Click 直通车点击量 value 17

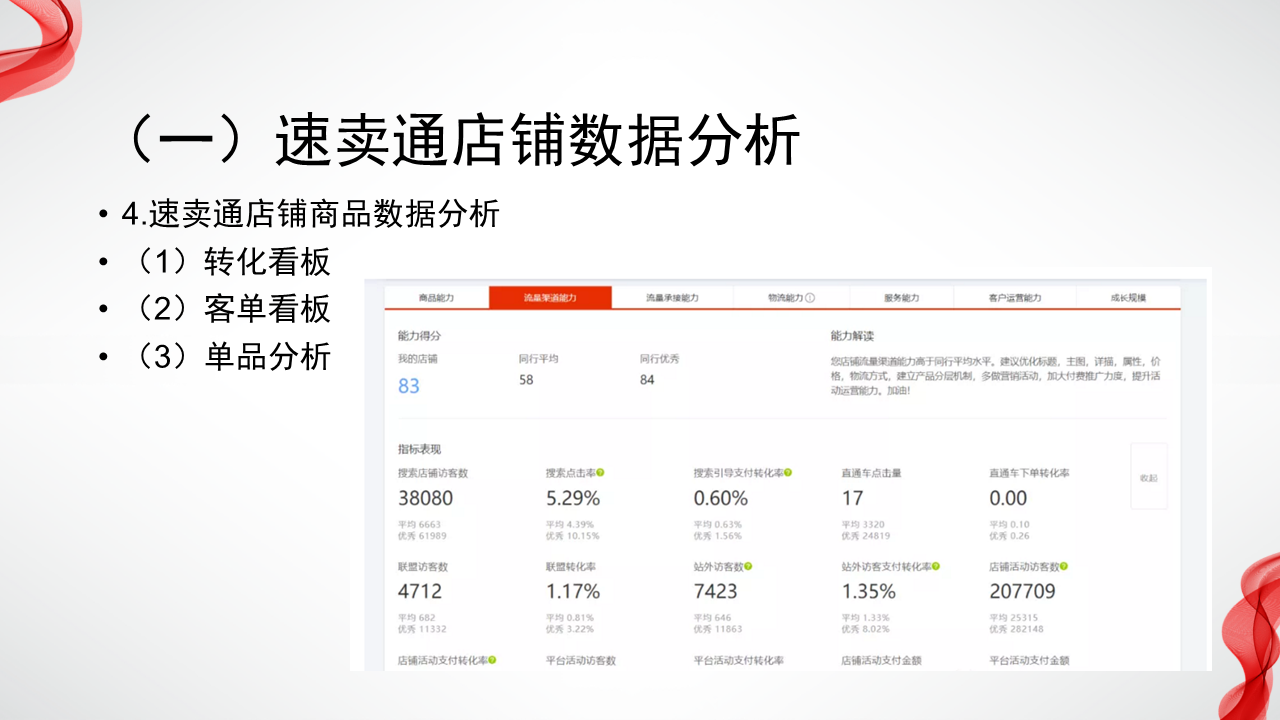click(x=852, y=498)
